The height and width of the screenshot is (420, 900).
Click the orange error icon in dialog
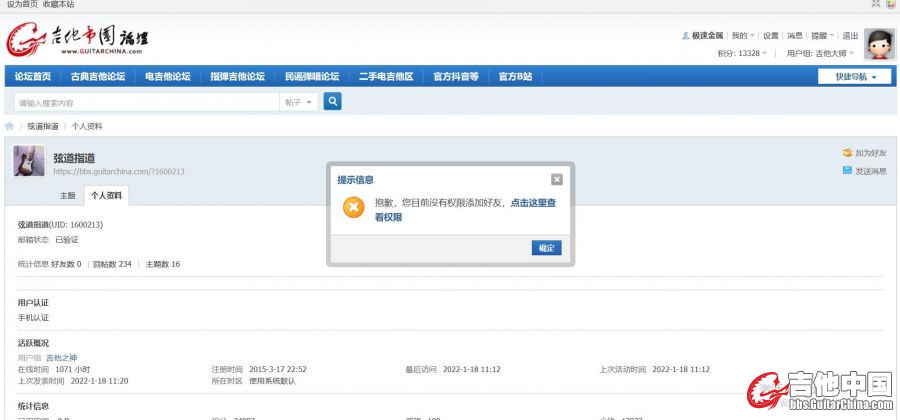coord(354,208)
